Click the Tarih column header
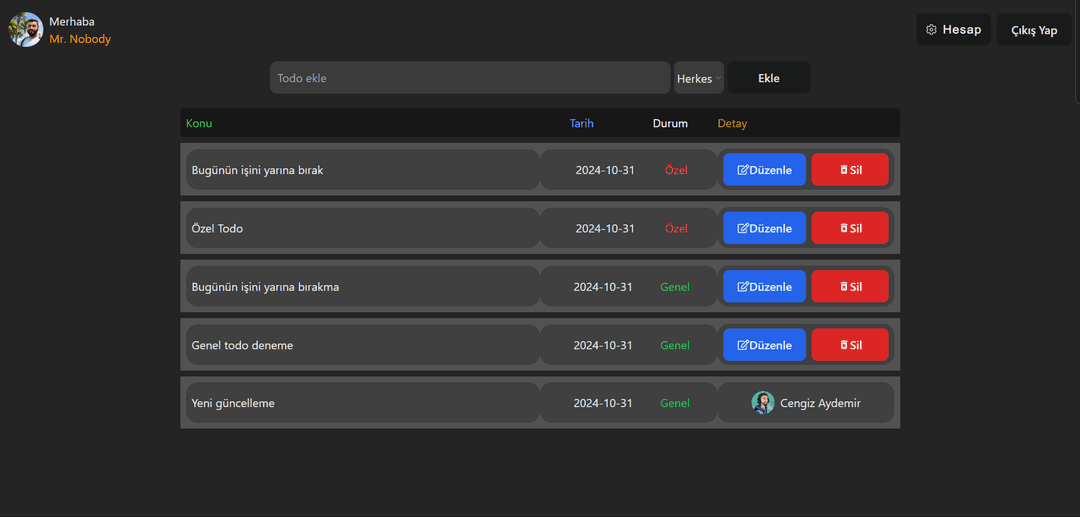 581,123
